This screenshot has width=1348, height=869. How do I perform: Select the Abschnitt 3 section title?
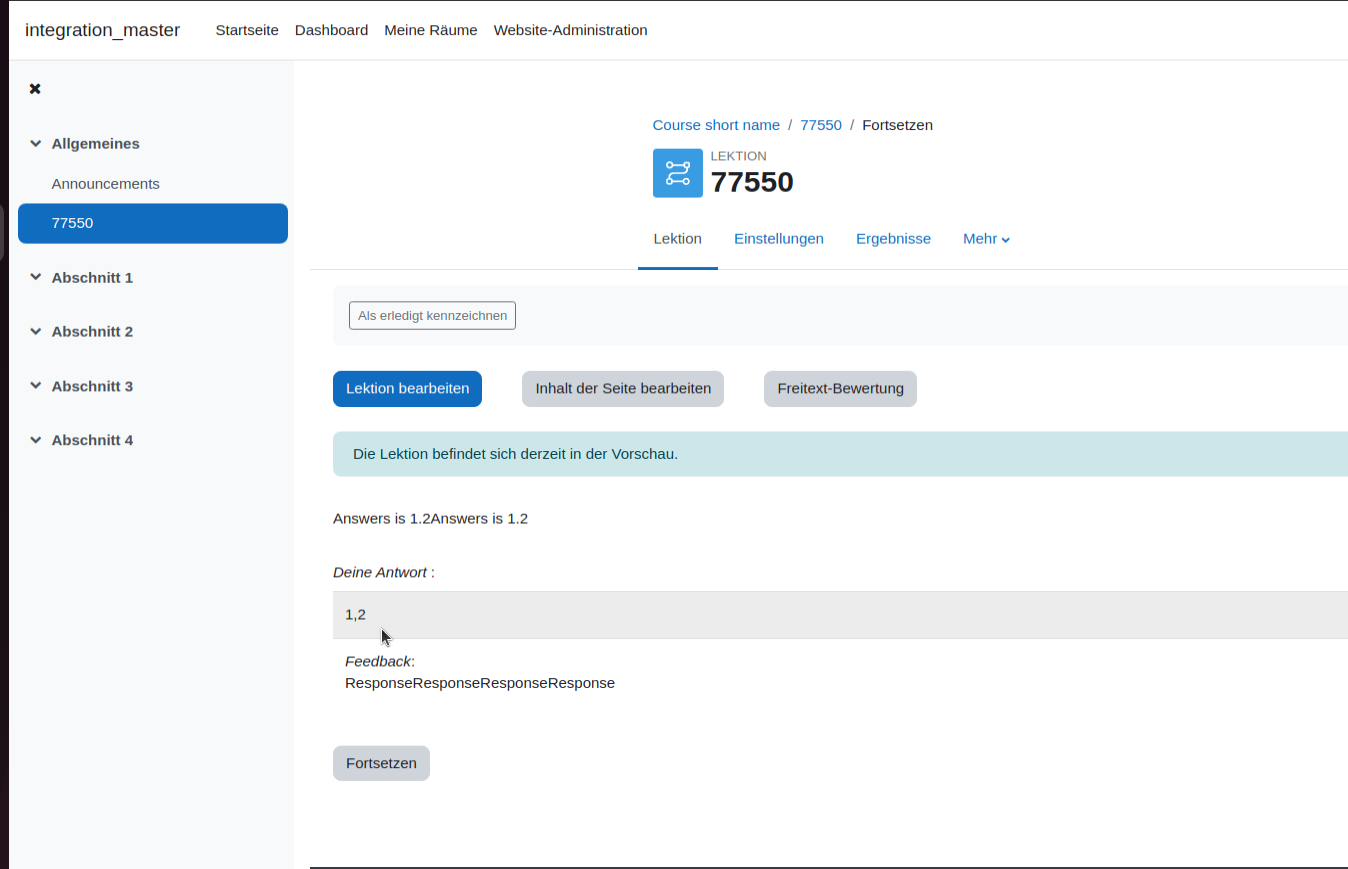(92, 386)
